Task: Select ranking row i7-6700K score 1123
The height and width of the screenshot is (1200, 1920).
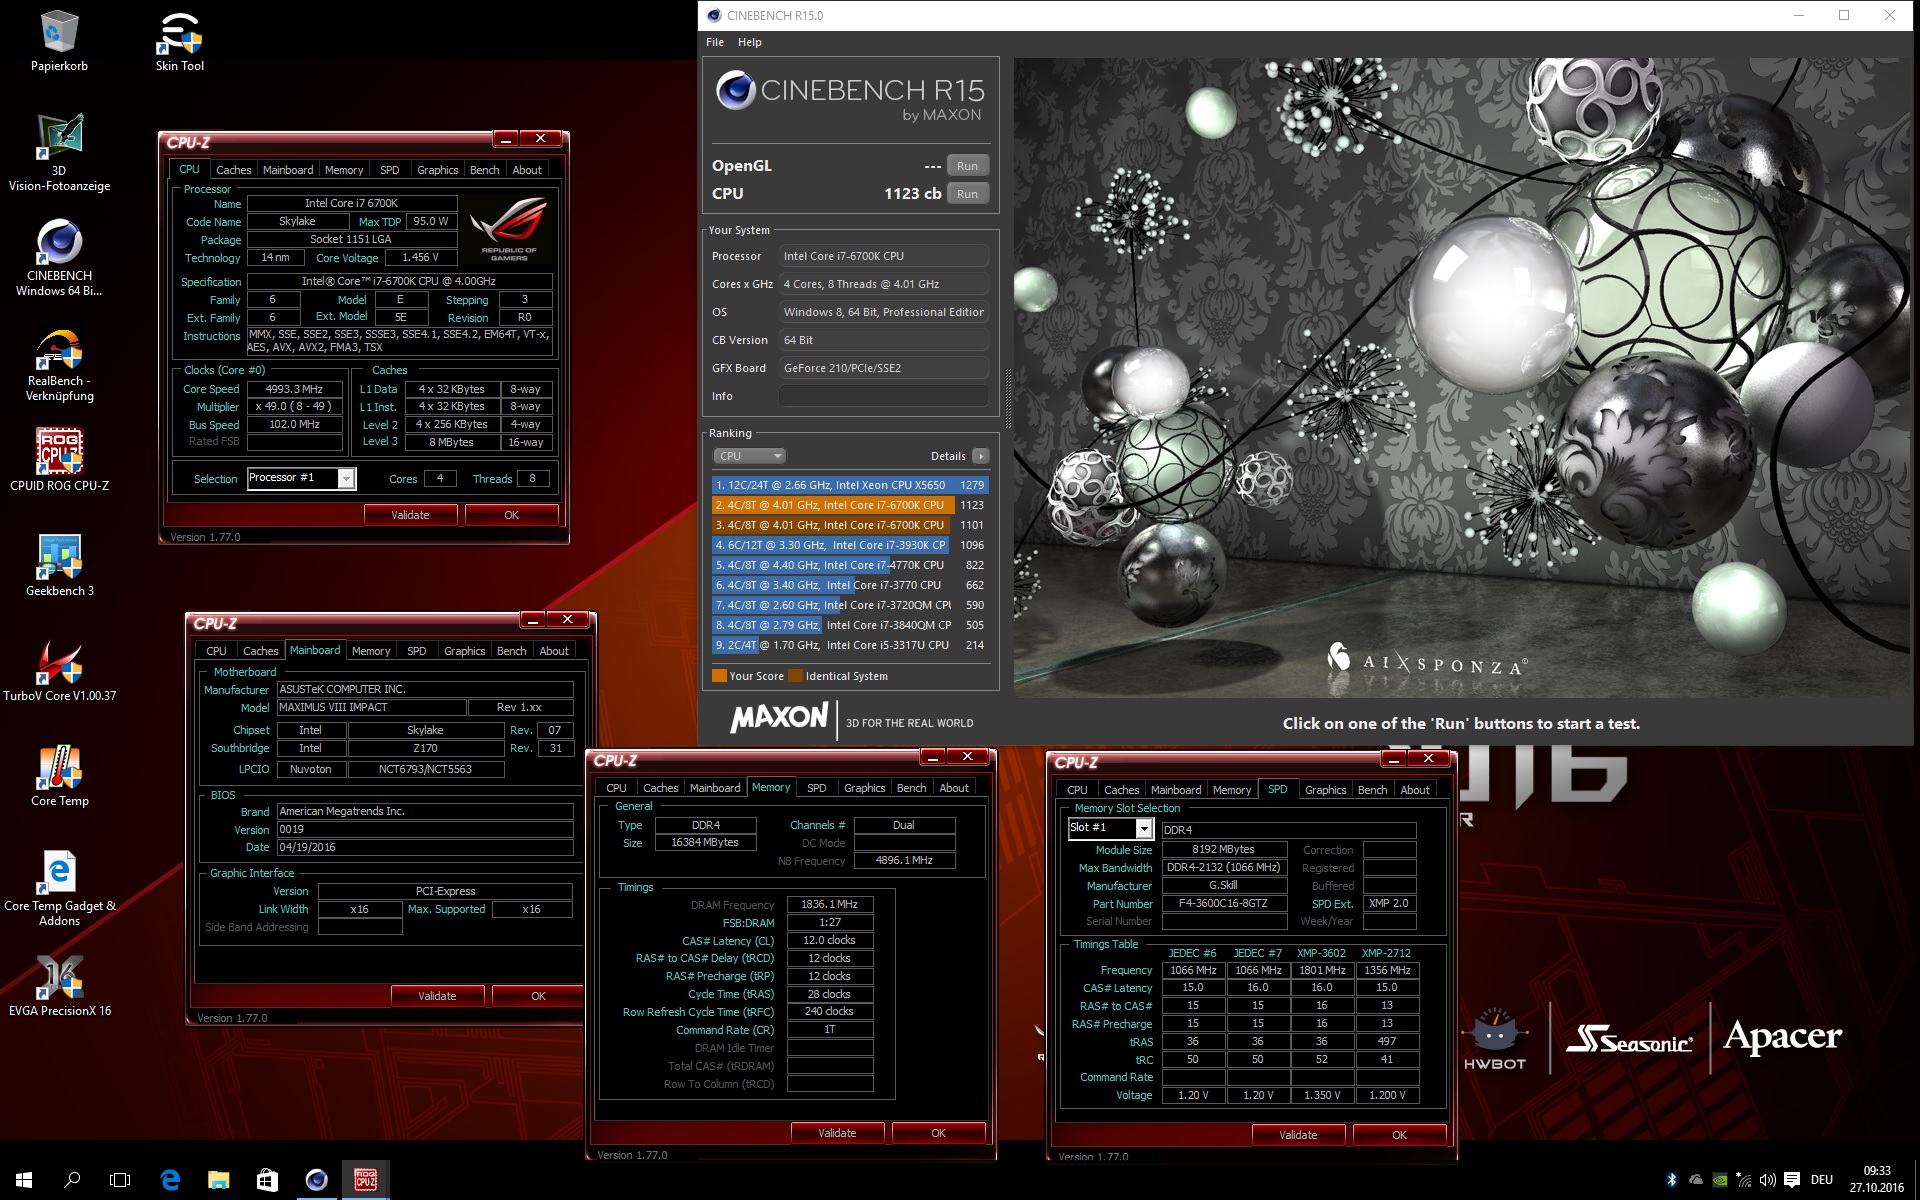Action: (850, 505)
